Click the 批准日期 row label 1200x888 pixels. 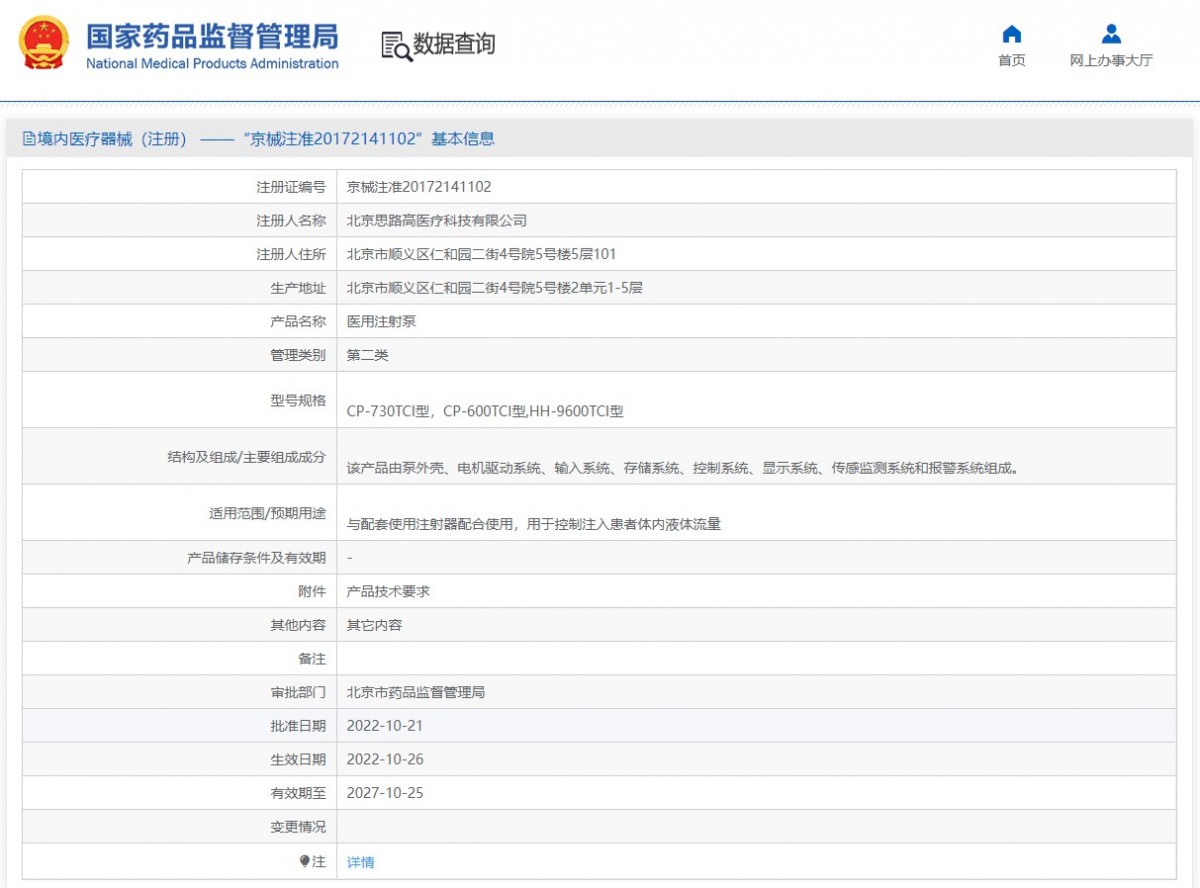(x=298, y=726)
